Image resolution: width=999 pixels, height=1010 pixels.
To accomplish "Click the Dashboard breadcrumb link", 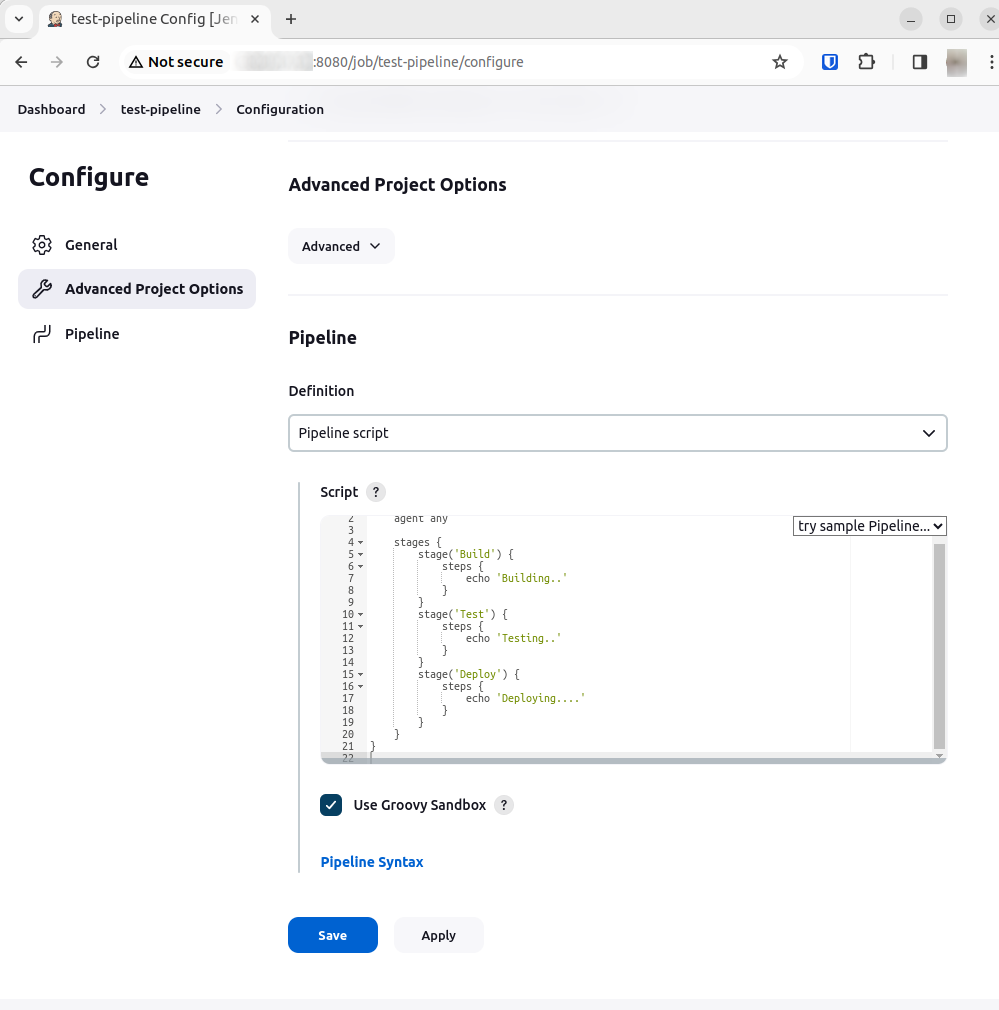I will (51, 109).
